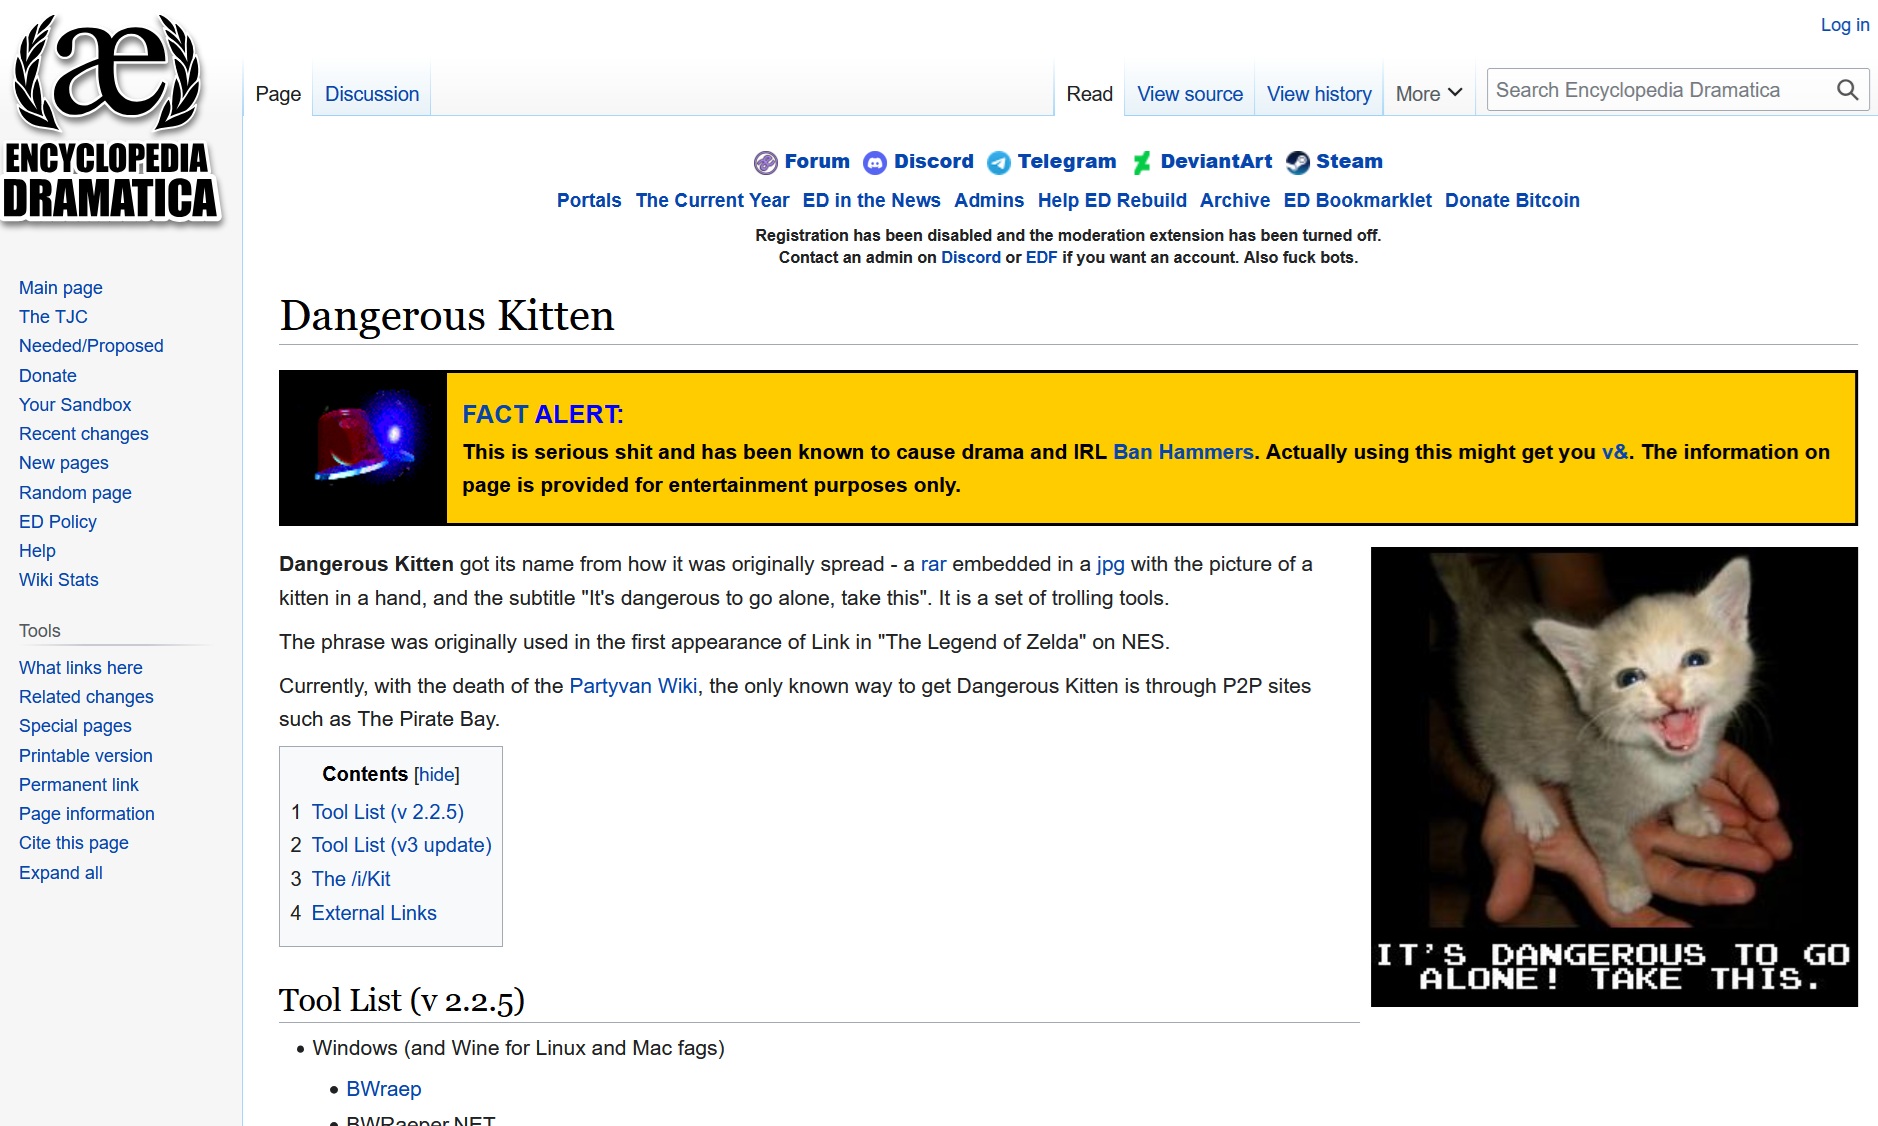
Task: Click the Discord icon in header
Action: point(875,162)
